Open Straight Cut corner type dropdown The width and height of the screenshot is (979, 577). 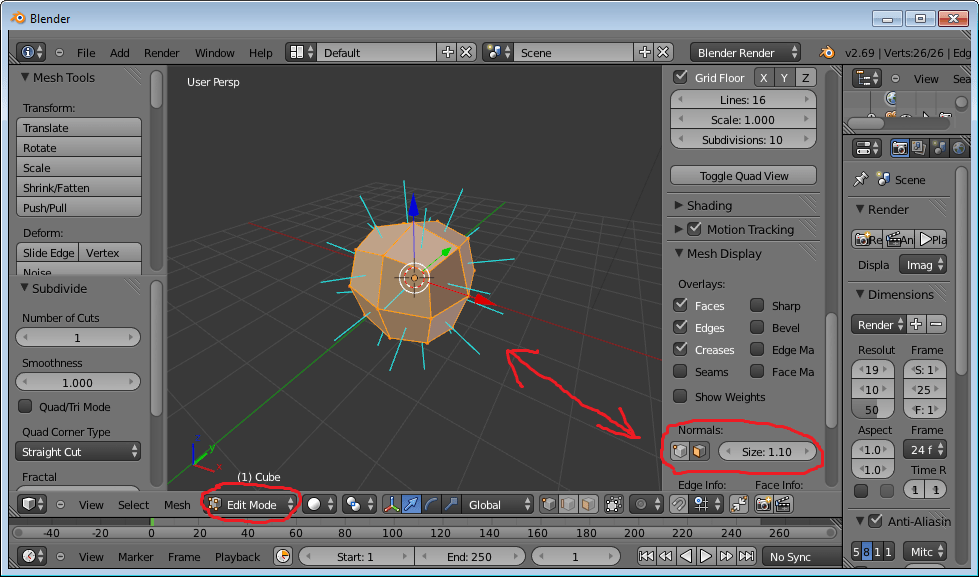coord(78,451)
